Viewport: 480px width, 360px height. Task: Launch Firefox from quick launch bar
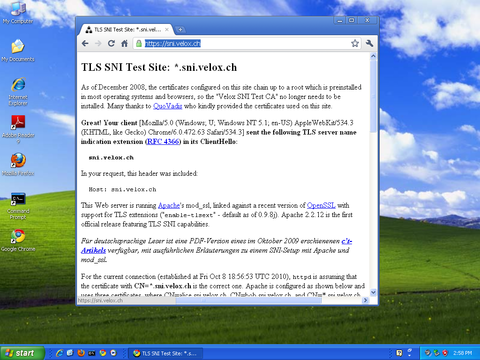coord(81,353)
